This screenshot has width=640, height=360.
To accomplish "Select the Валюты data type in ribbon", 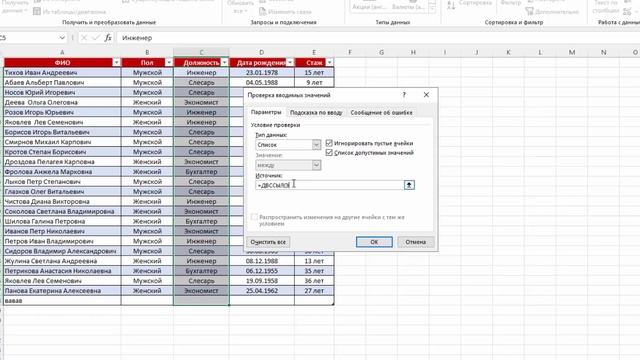I will (x=408, y=7).
